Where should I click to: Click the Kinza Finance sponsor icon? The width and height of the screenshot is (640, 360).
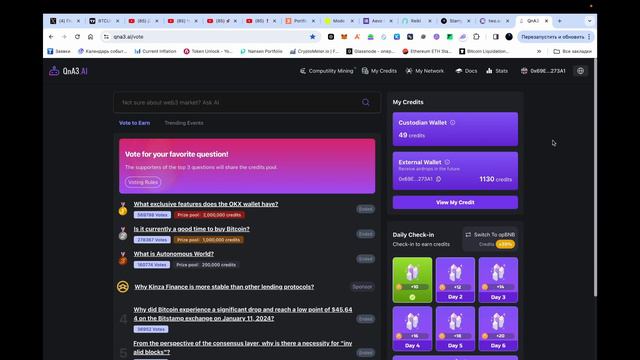click(122, 287)
